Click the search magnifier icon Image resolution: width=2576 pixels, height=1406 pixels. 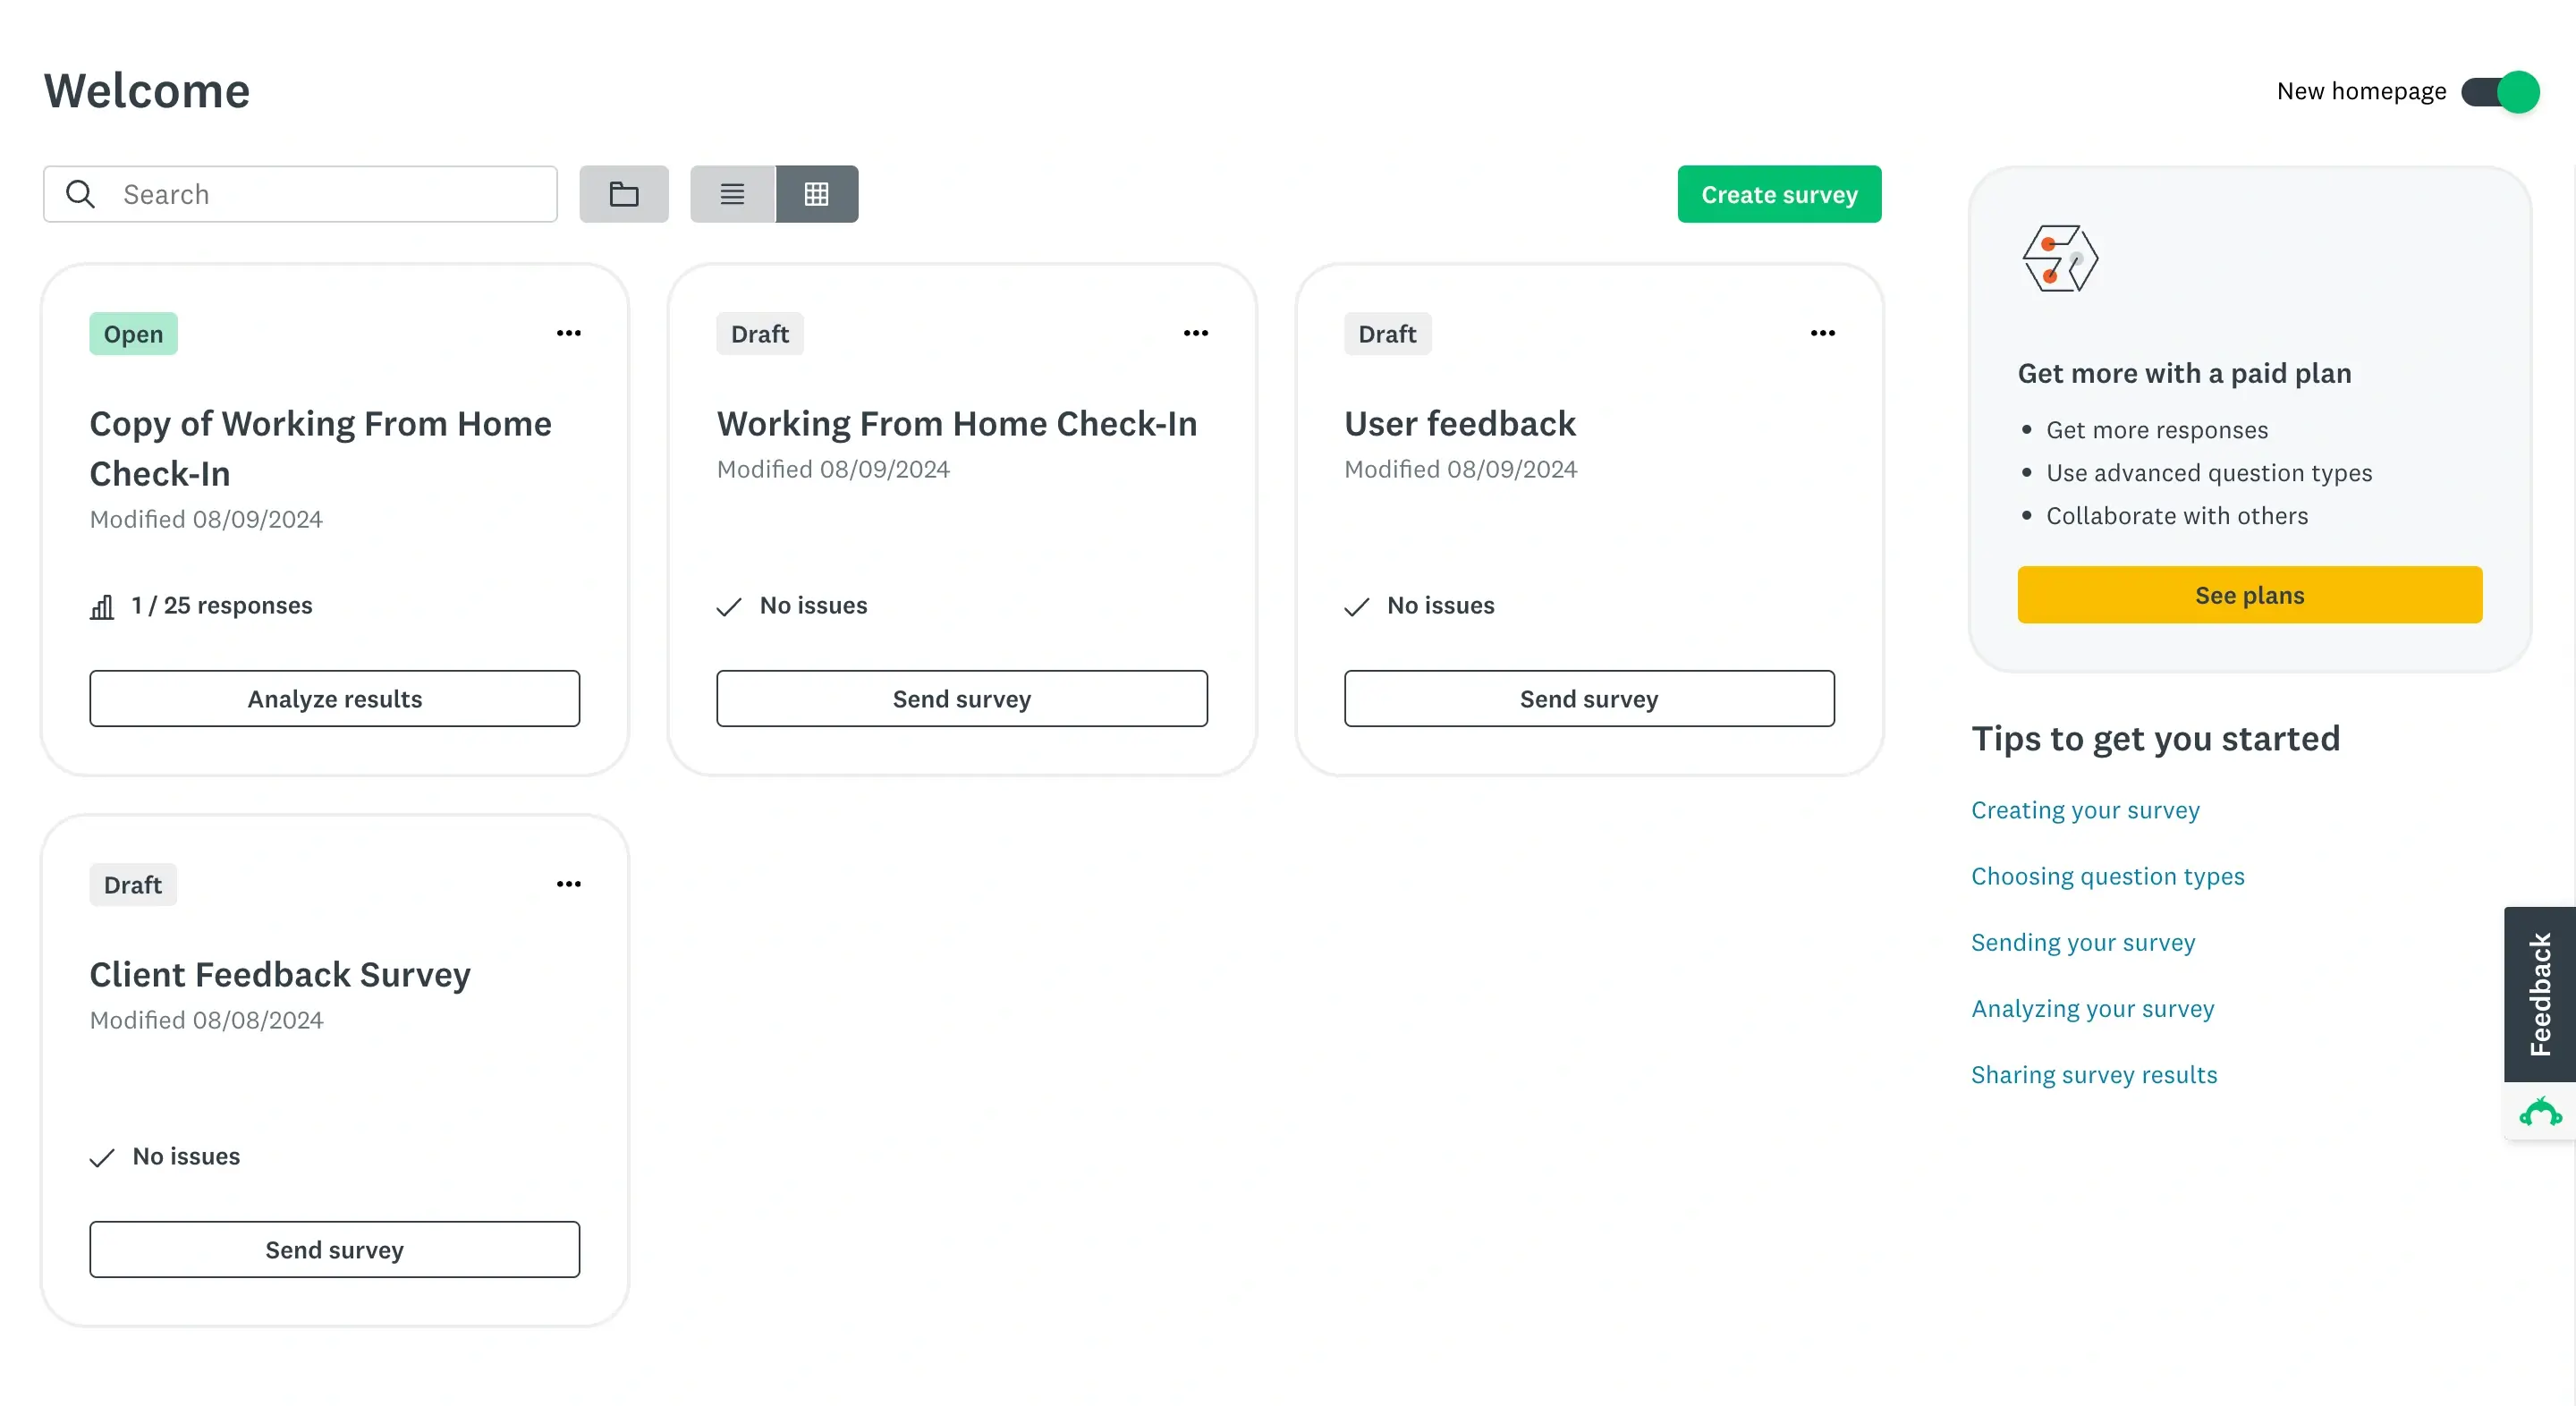pos(81,194)
